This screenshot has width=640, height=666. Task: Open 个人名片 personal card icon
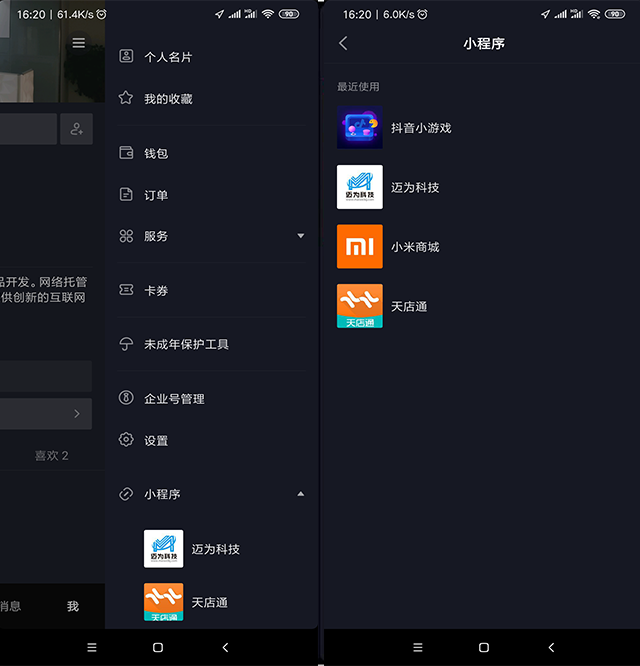pyautogui.click(x=126, y=56)
